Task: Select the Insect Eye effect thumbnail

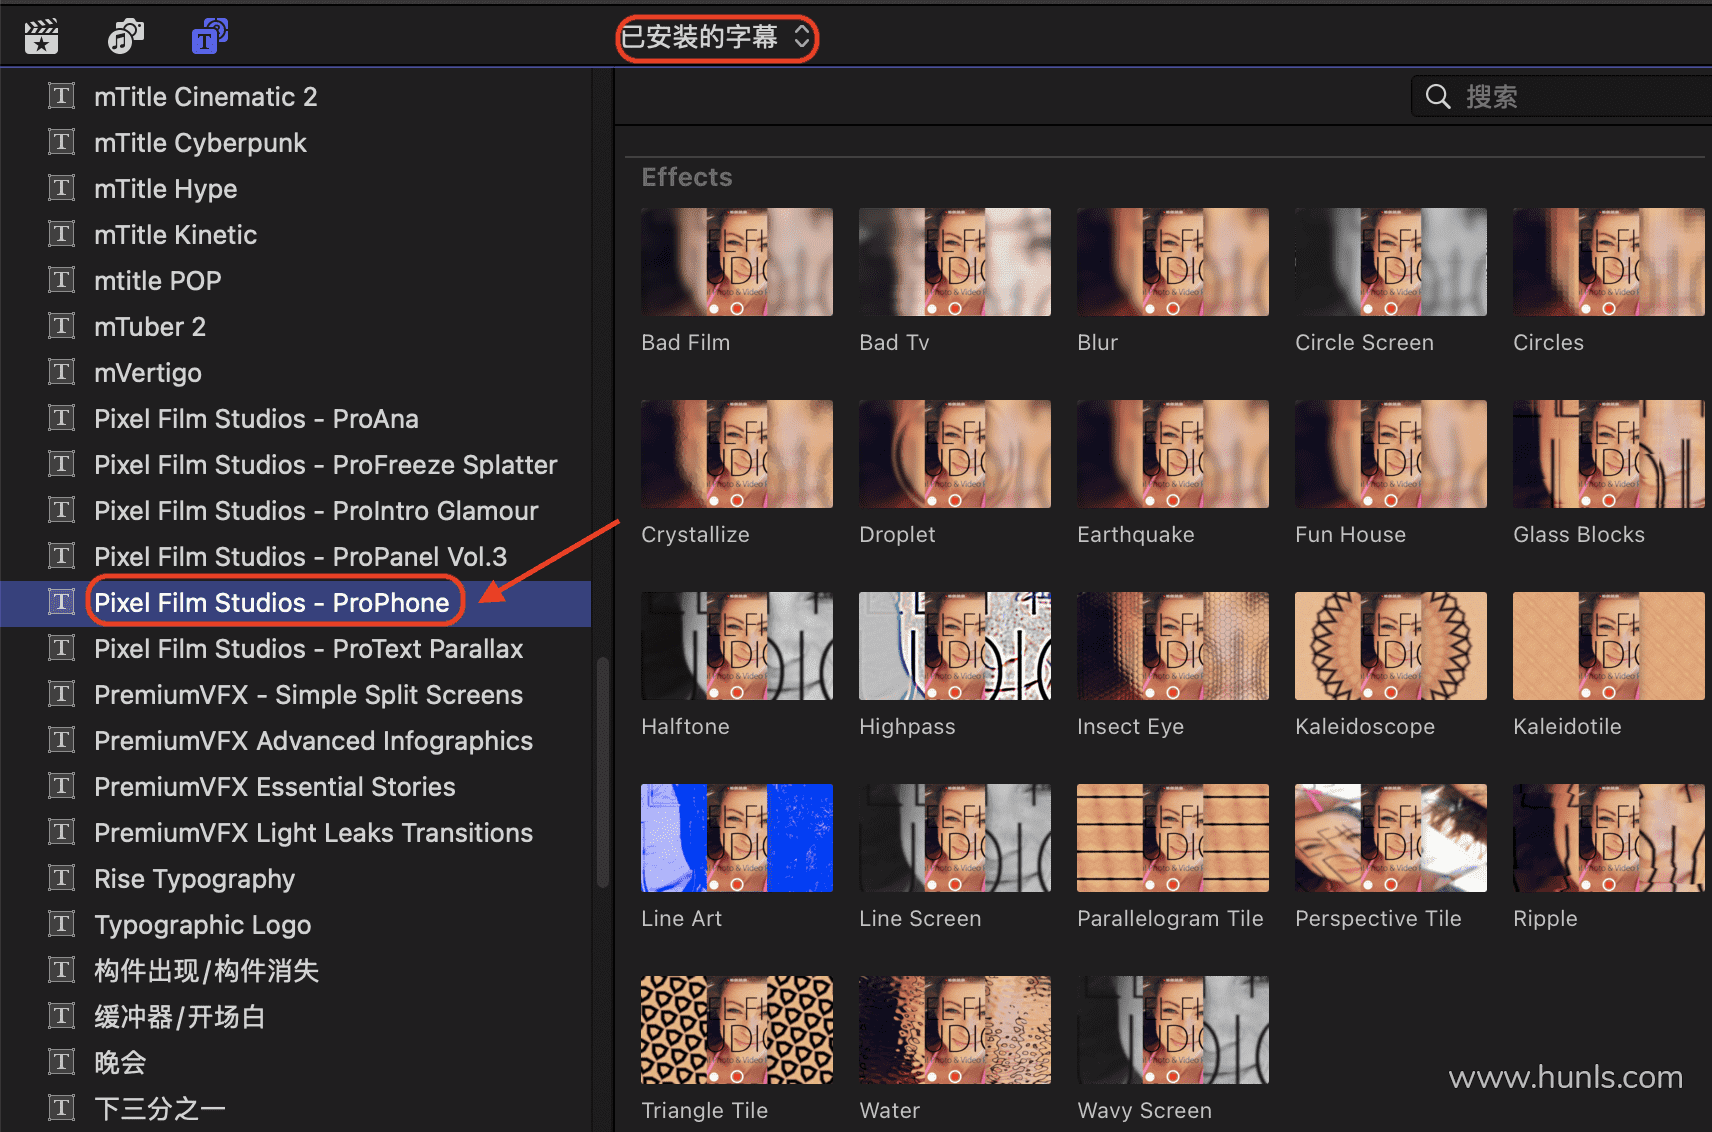Action: [x=1173, y=646]
